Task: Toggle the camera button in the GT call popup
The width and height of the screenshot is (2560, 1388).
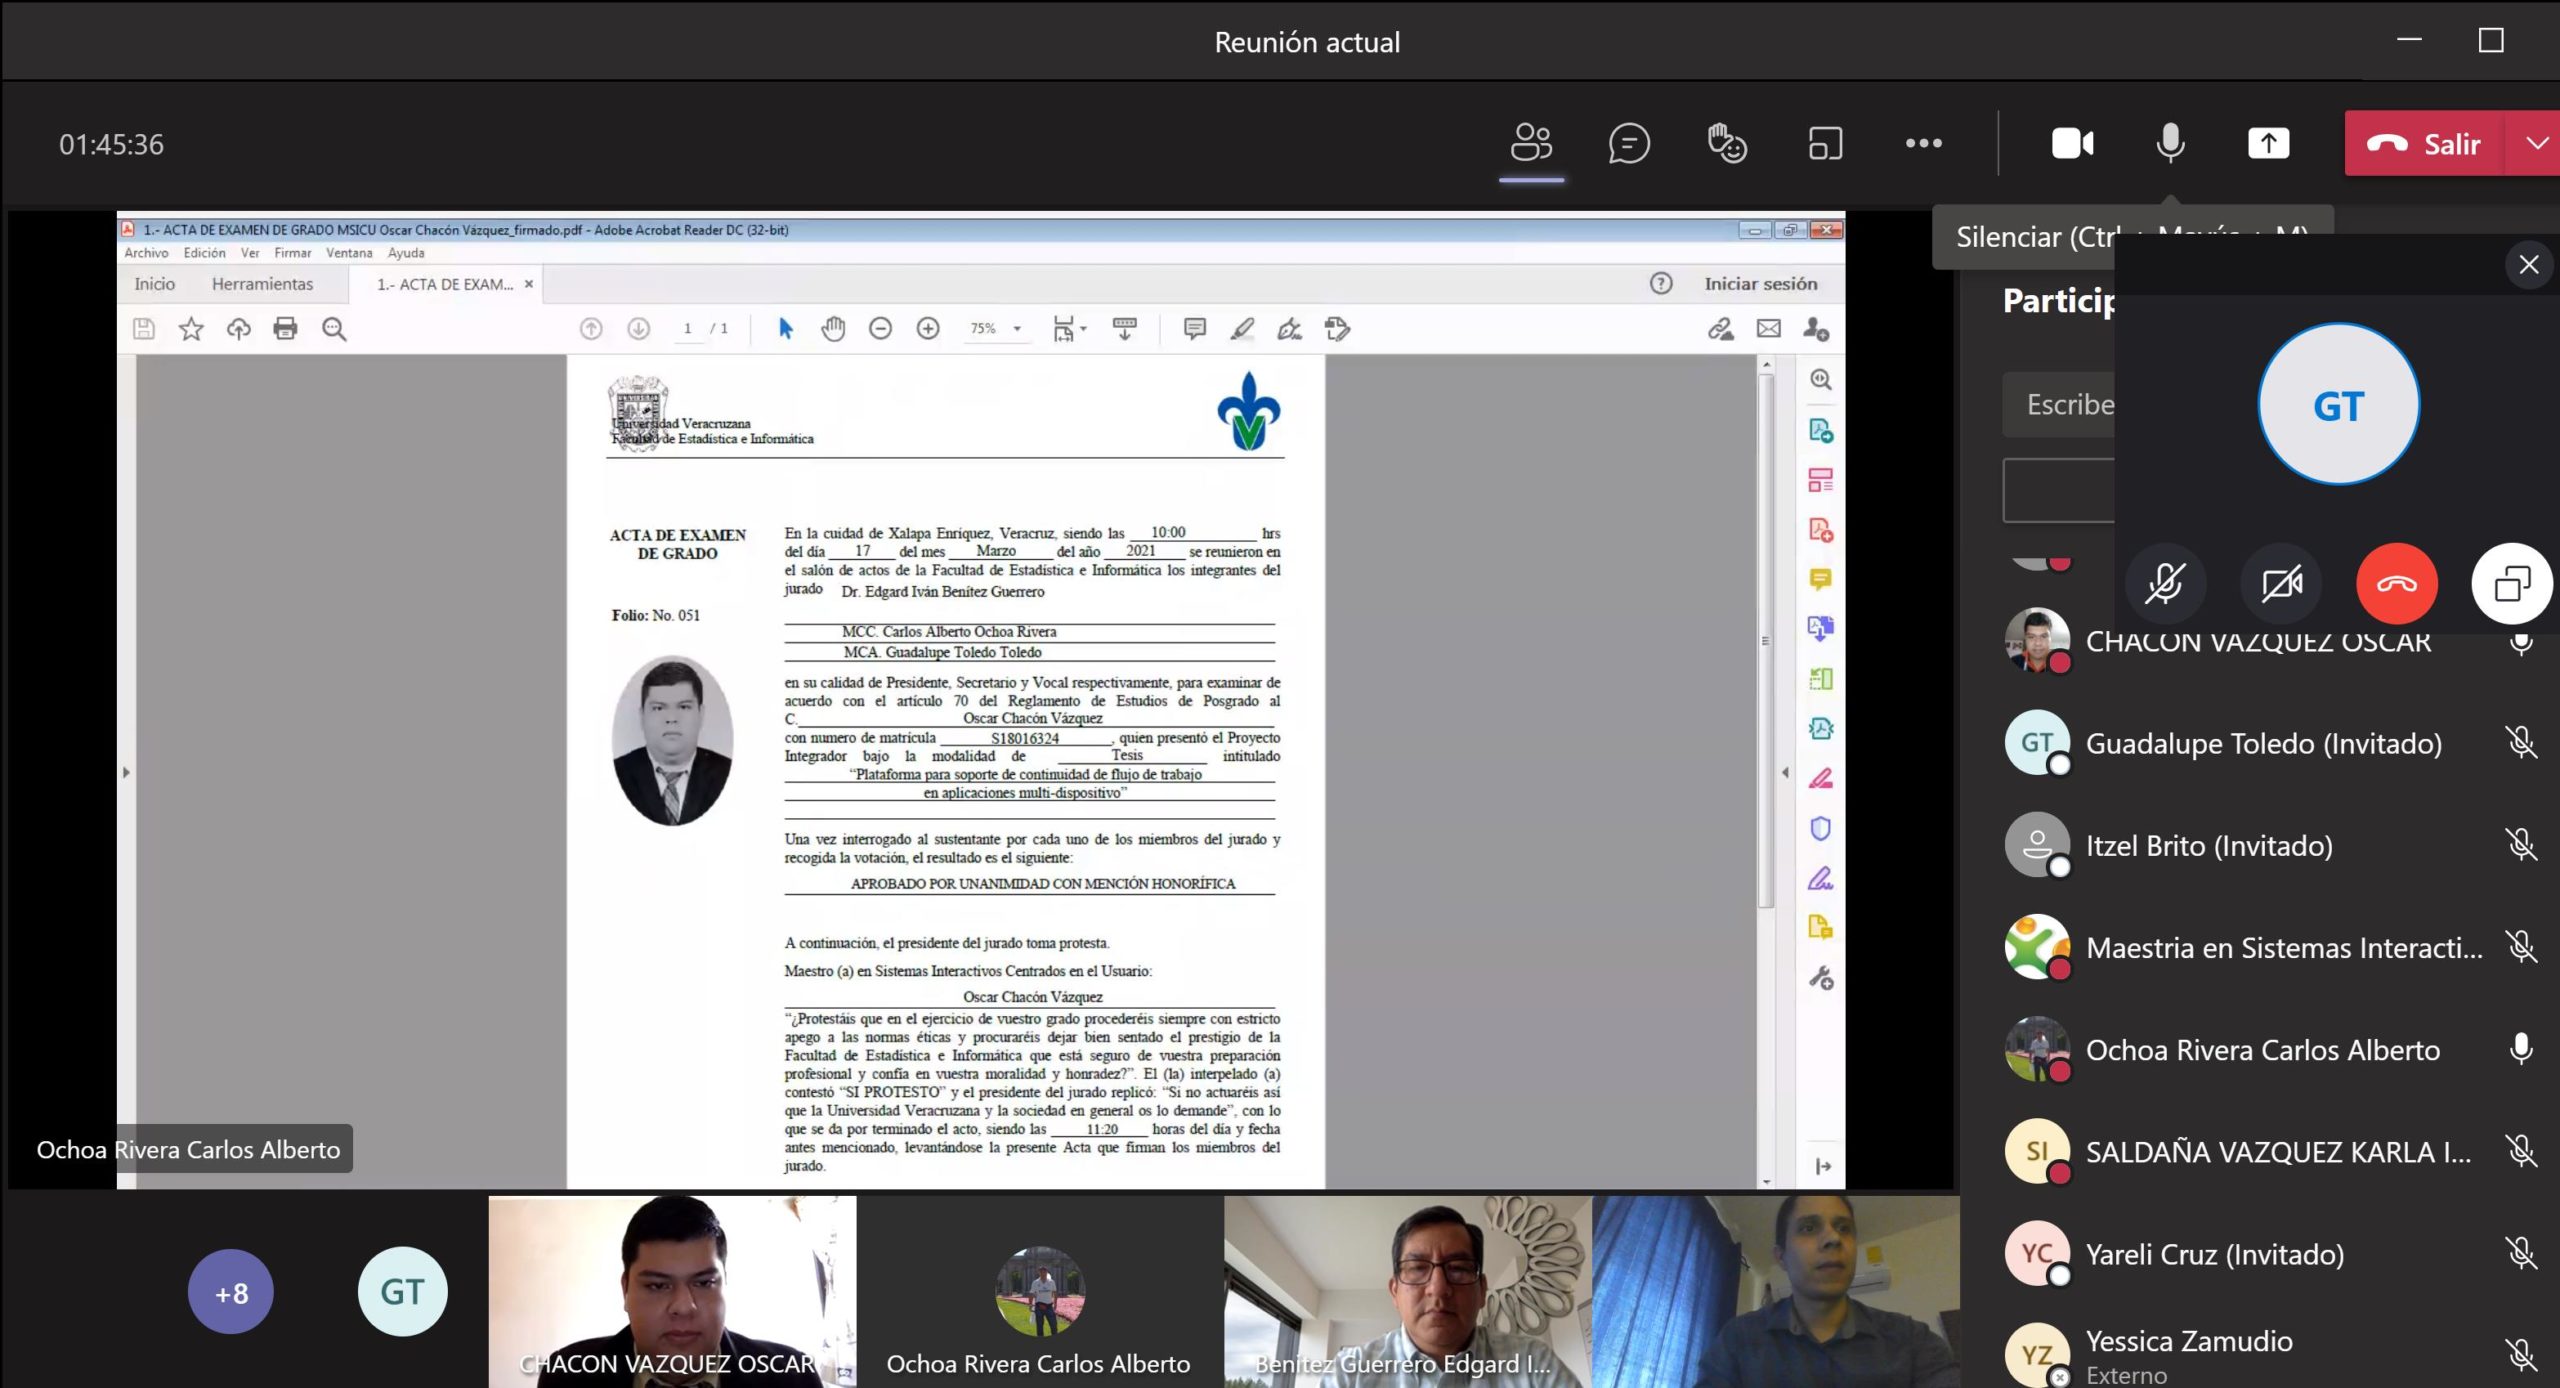Action: (2281, 583)
